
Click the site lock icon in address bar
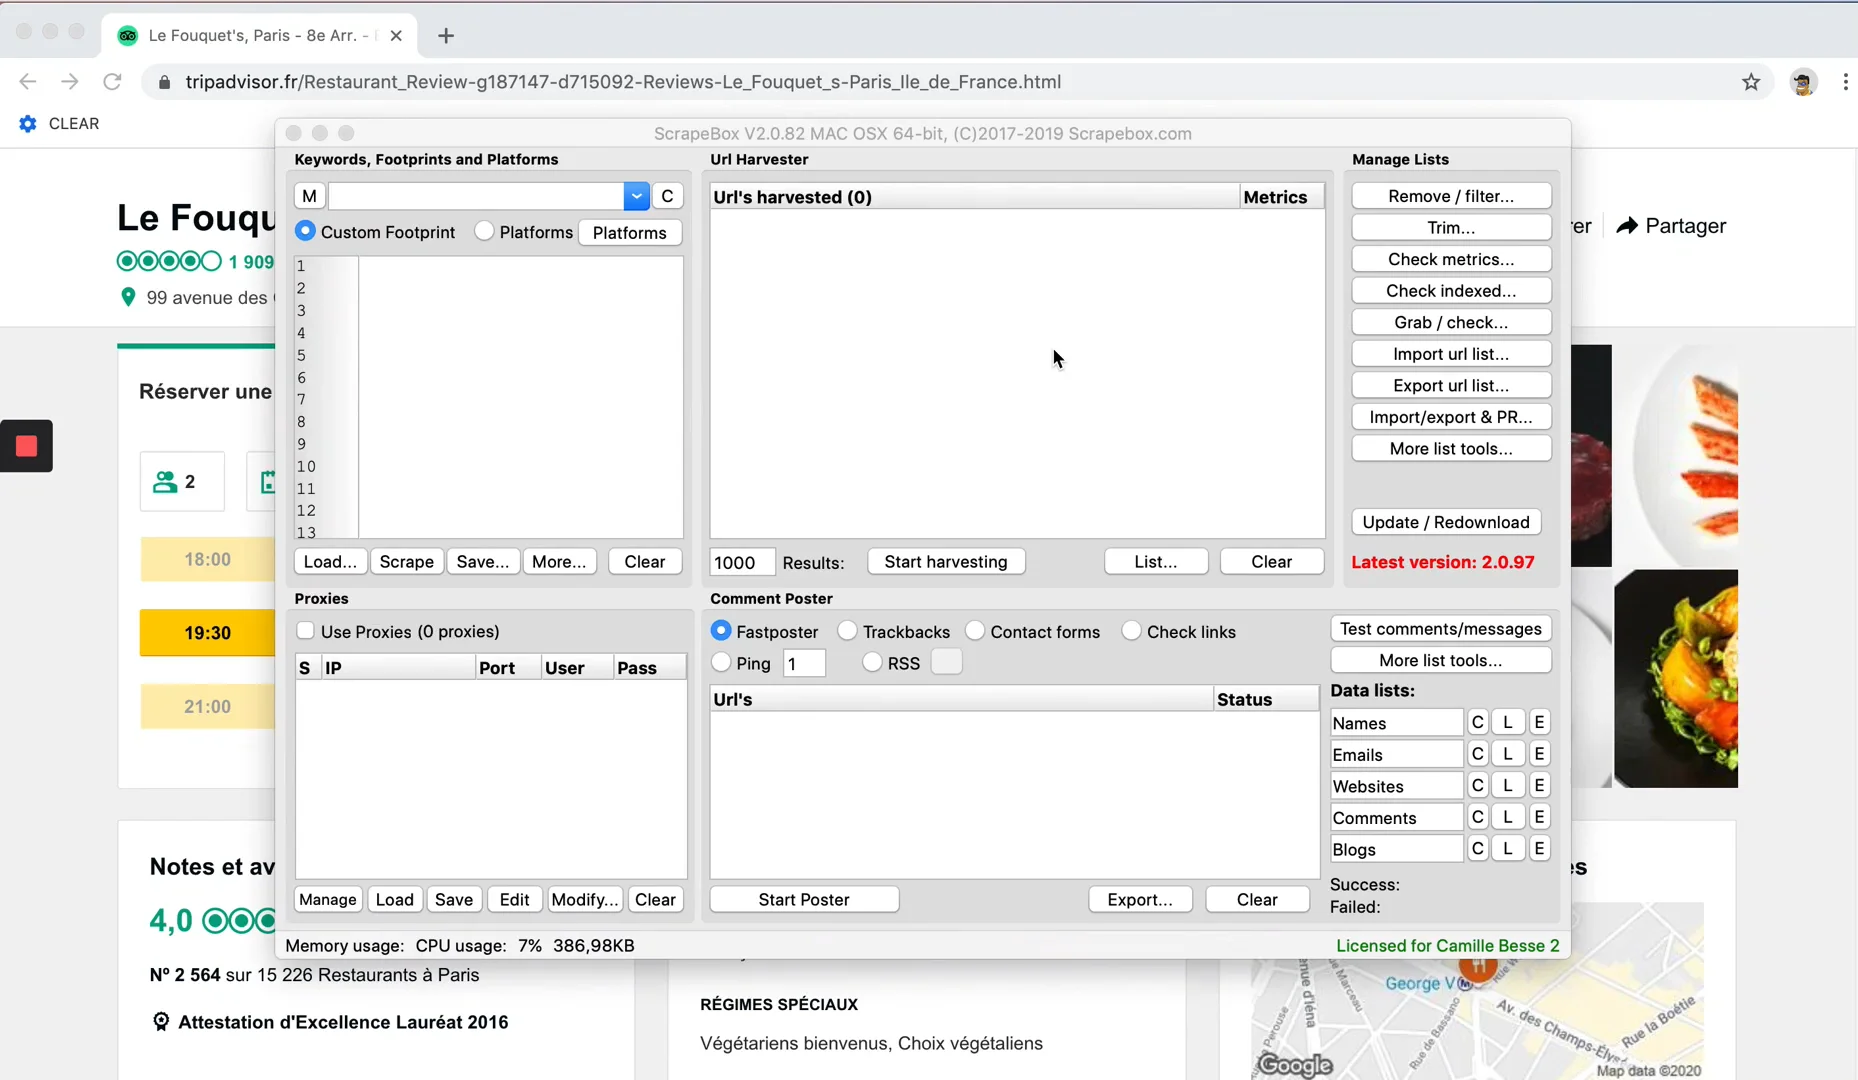coord(164,82)
